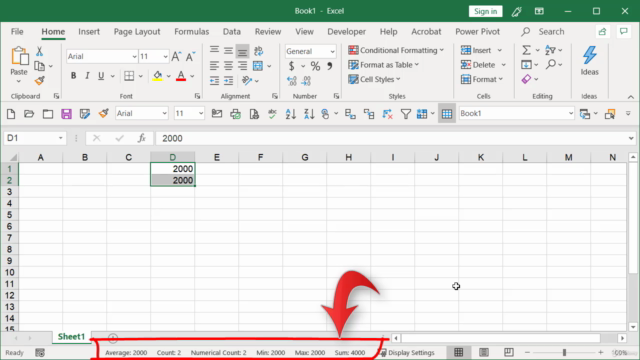
Task: Apply the percent style format
Action: (x=315, y=66)
